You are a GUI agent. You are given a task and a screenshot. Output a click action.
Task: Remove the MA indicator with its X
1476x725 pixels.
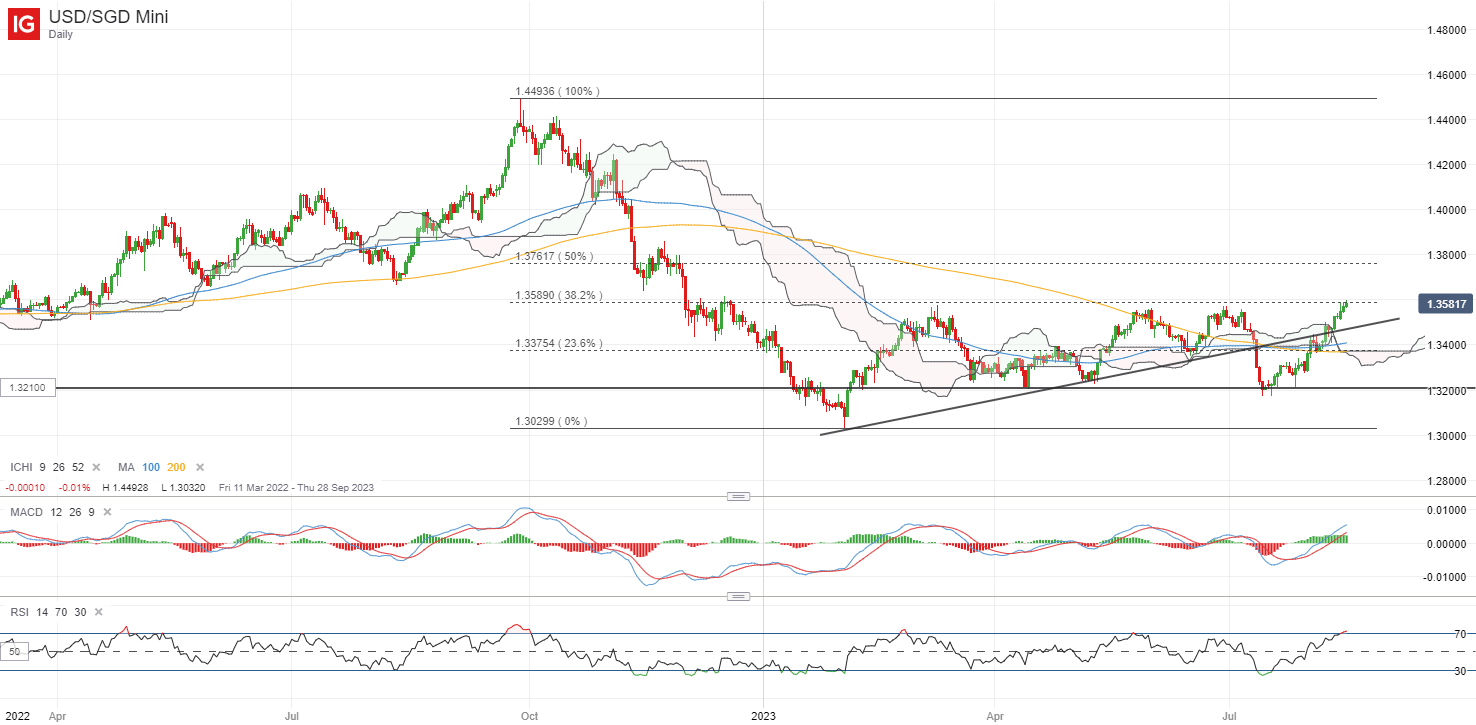200,467
